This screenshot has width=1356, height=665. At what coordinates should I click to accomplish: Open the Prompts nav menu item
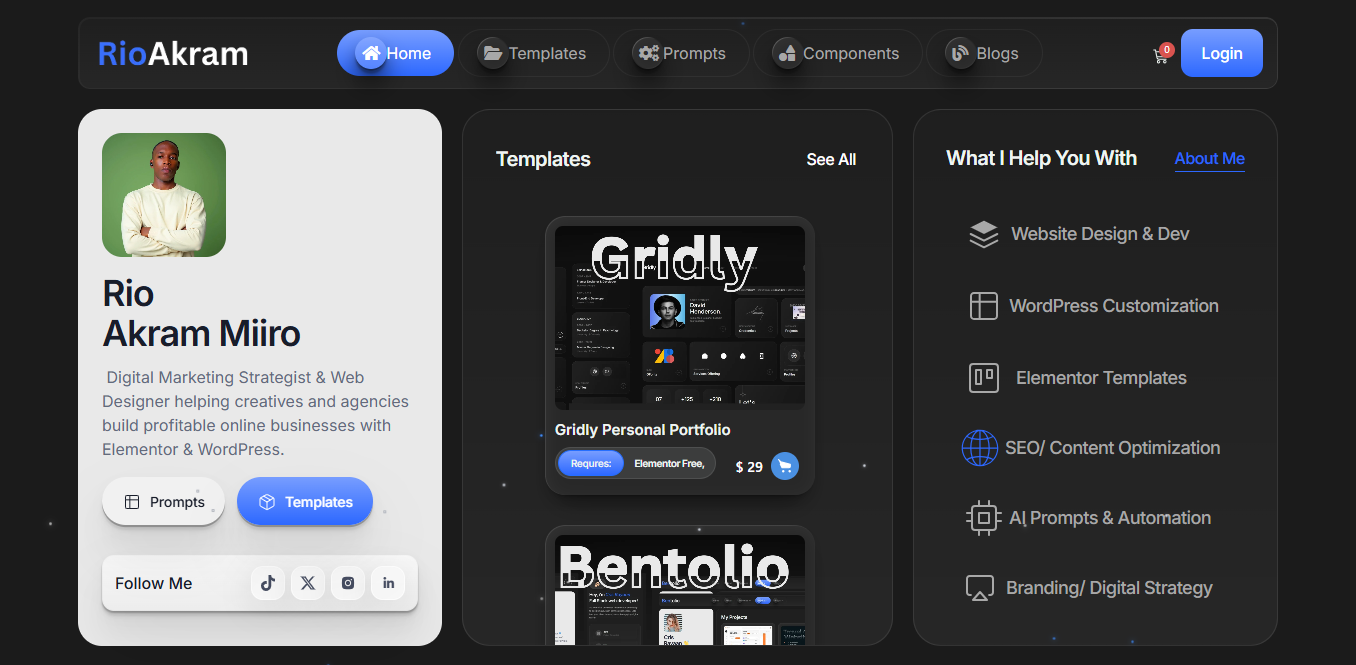[681, 53]
